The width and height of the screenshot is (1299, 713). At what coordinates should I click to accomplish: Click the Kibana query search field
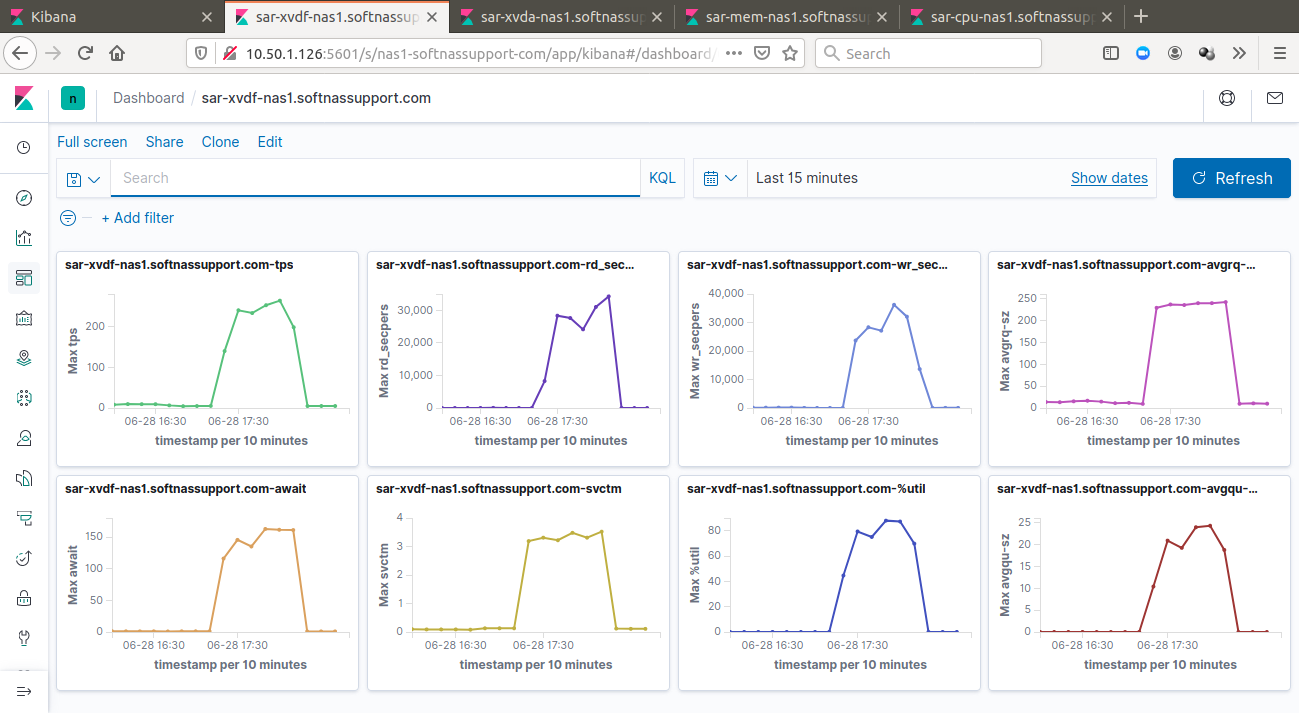click(375, 178)
